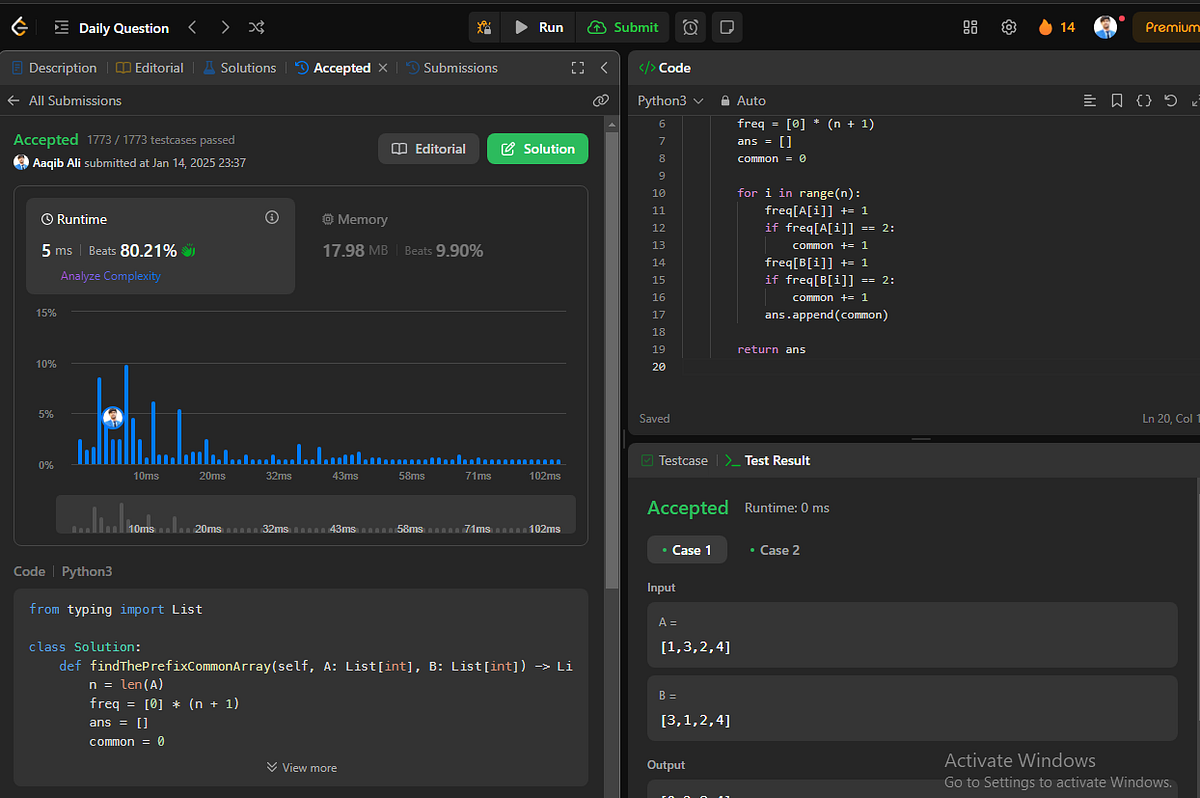The image size is (1200, 798).
Task: Collapse the left panel chevron
Action: (x=604, y=68)
